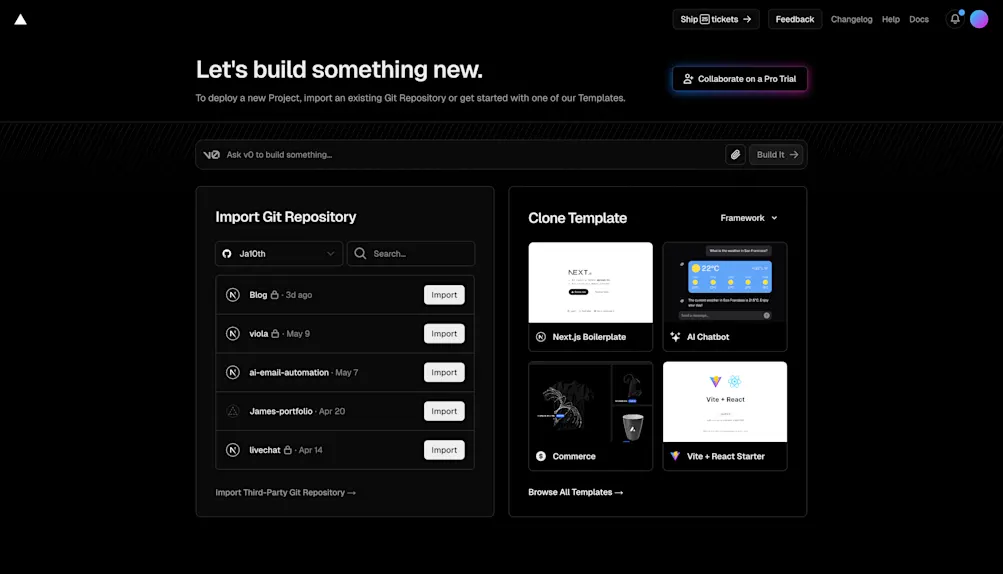The width and height of the screenshot is (1003, 574).
Task: Click Browse All Templates link
Action: pyautogui.click(x=575, y=492)
